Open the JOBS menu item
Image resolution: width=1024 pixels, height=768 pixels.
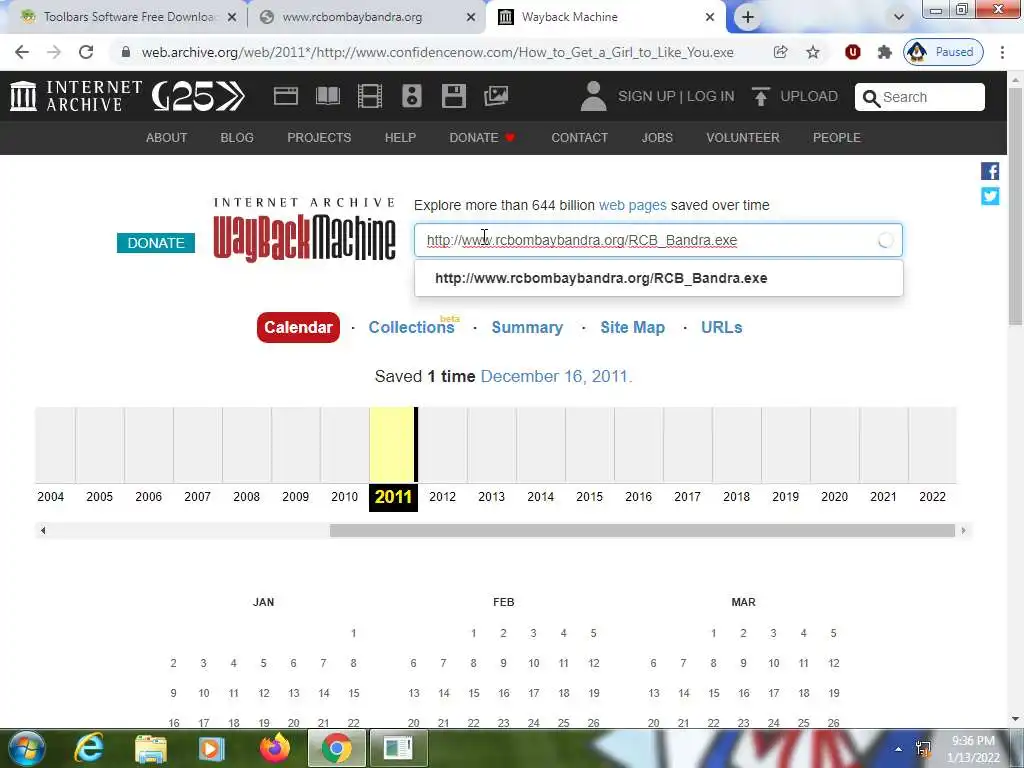pyautogui.click(x=657, y=138)
